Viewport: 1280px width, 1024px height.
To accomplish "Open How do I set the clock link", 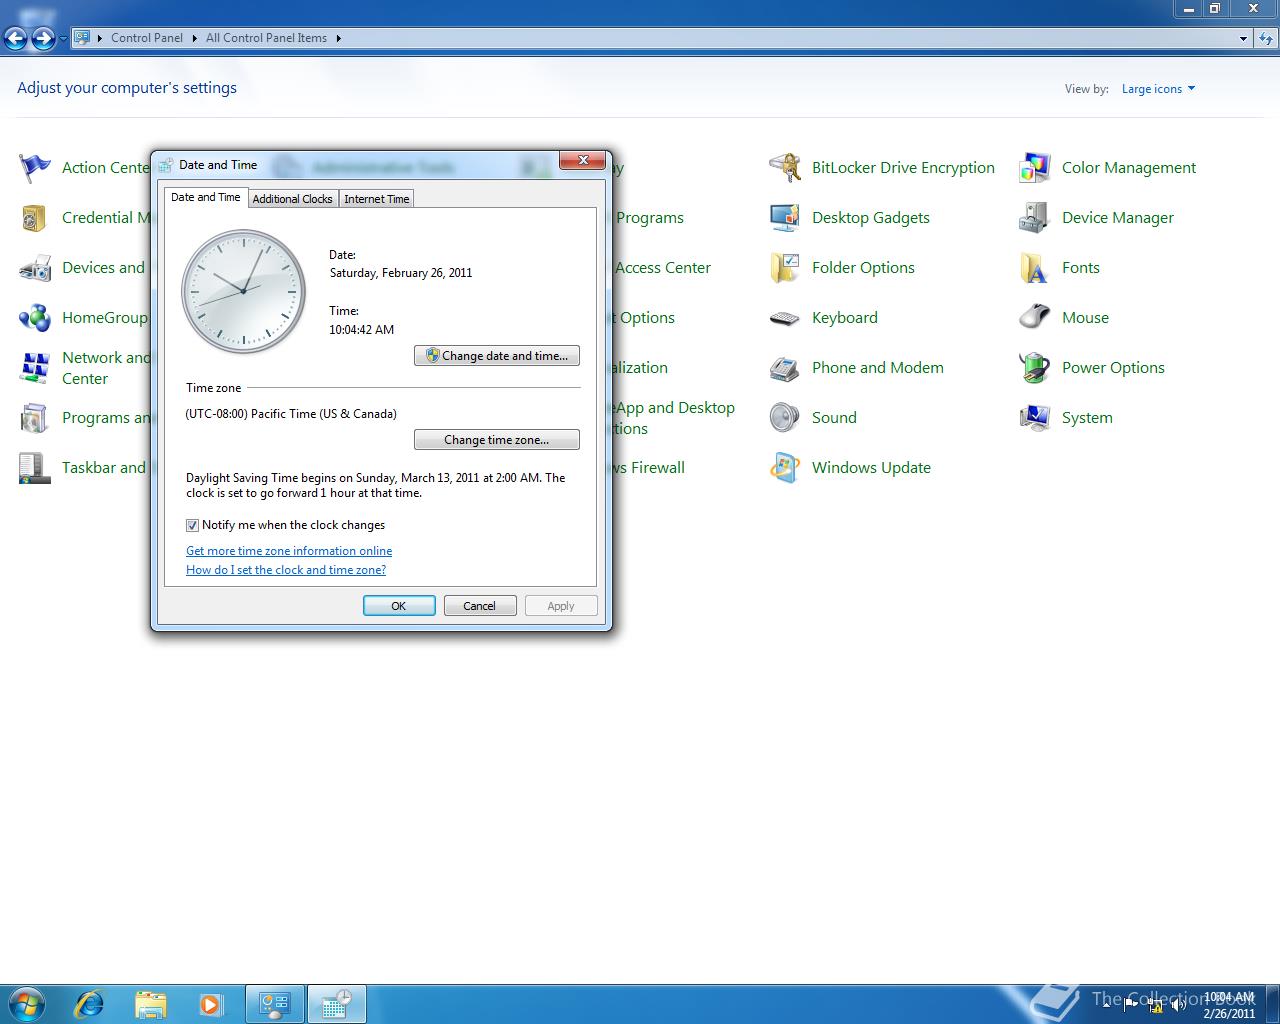I will [x=286, y=570].
